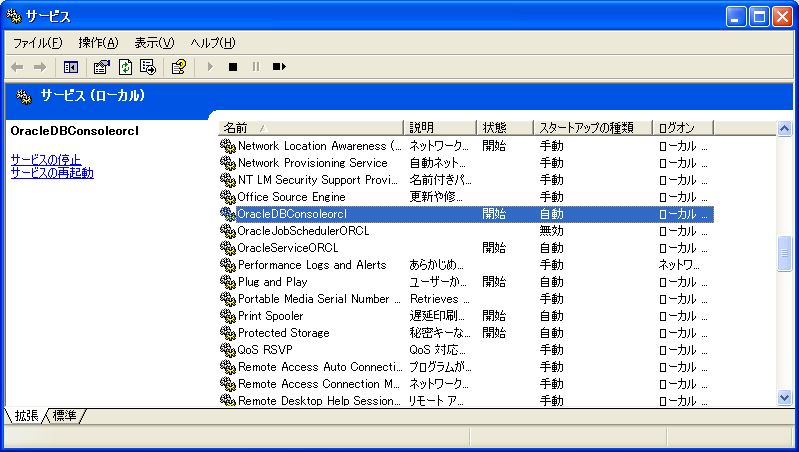This screenshot has height=452, width=799.
Task: Open the 操作(A) menu
Action: coord(98,43)
